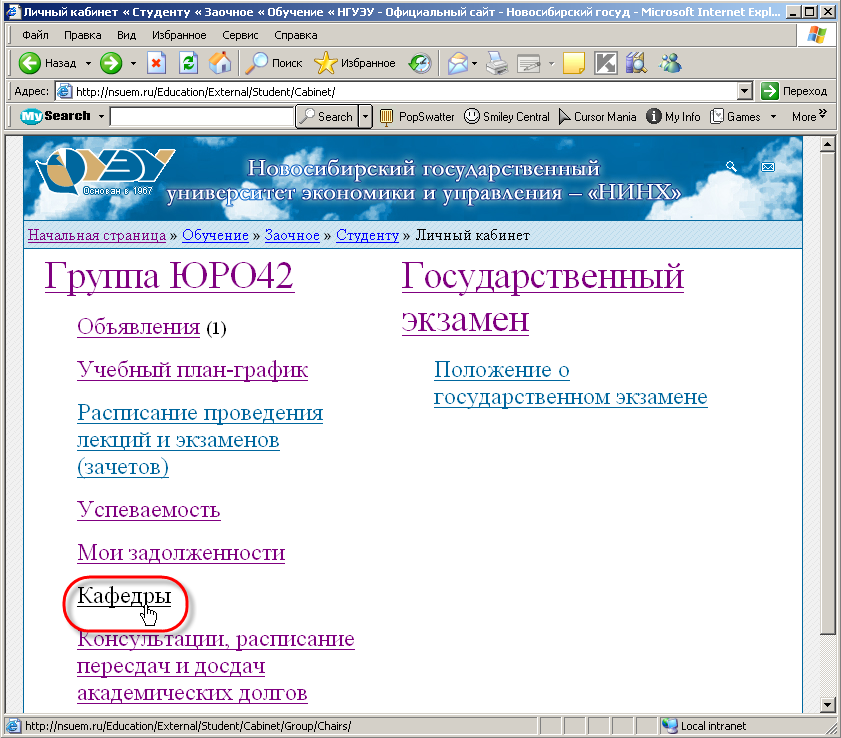
Task: Click the vertical scrollbar down arrow
Action: [827, 705]
